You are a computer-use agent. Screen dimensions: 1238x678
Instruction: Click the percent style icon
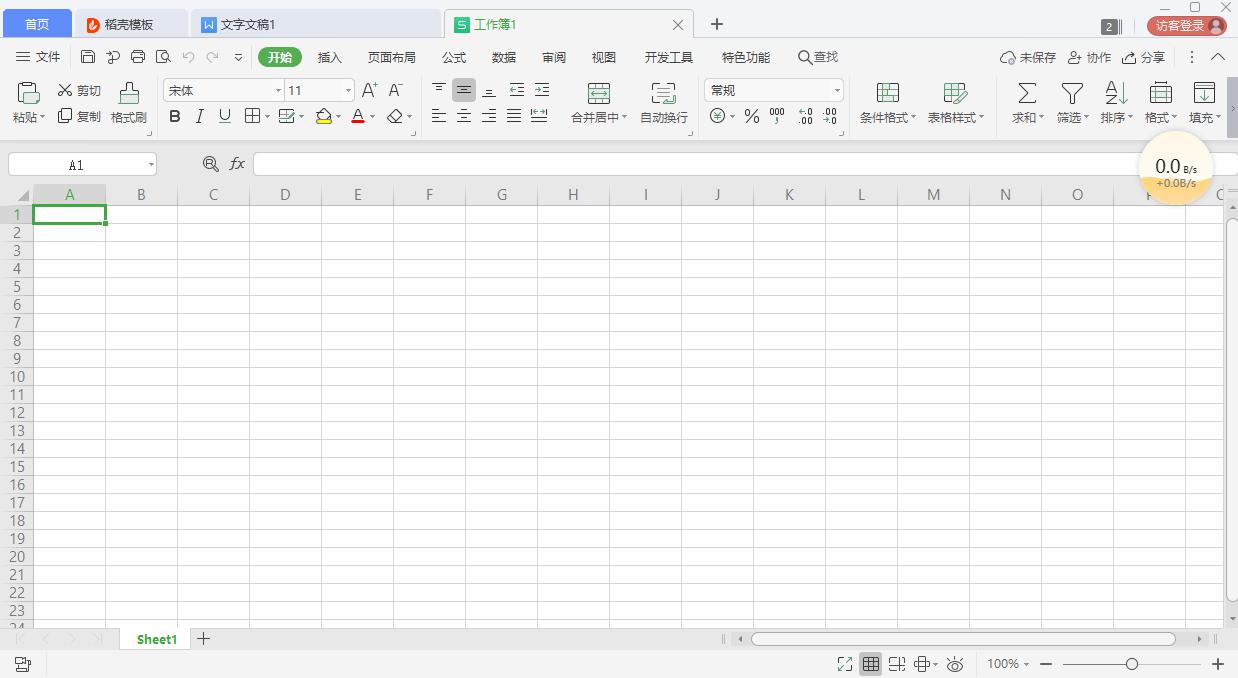click(x=752, y=117)
